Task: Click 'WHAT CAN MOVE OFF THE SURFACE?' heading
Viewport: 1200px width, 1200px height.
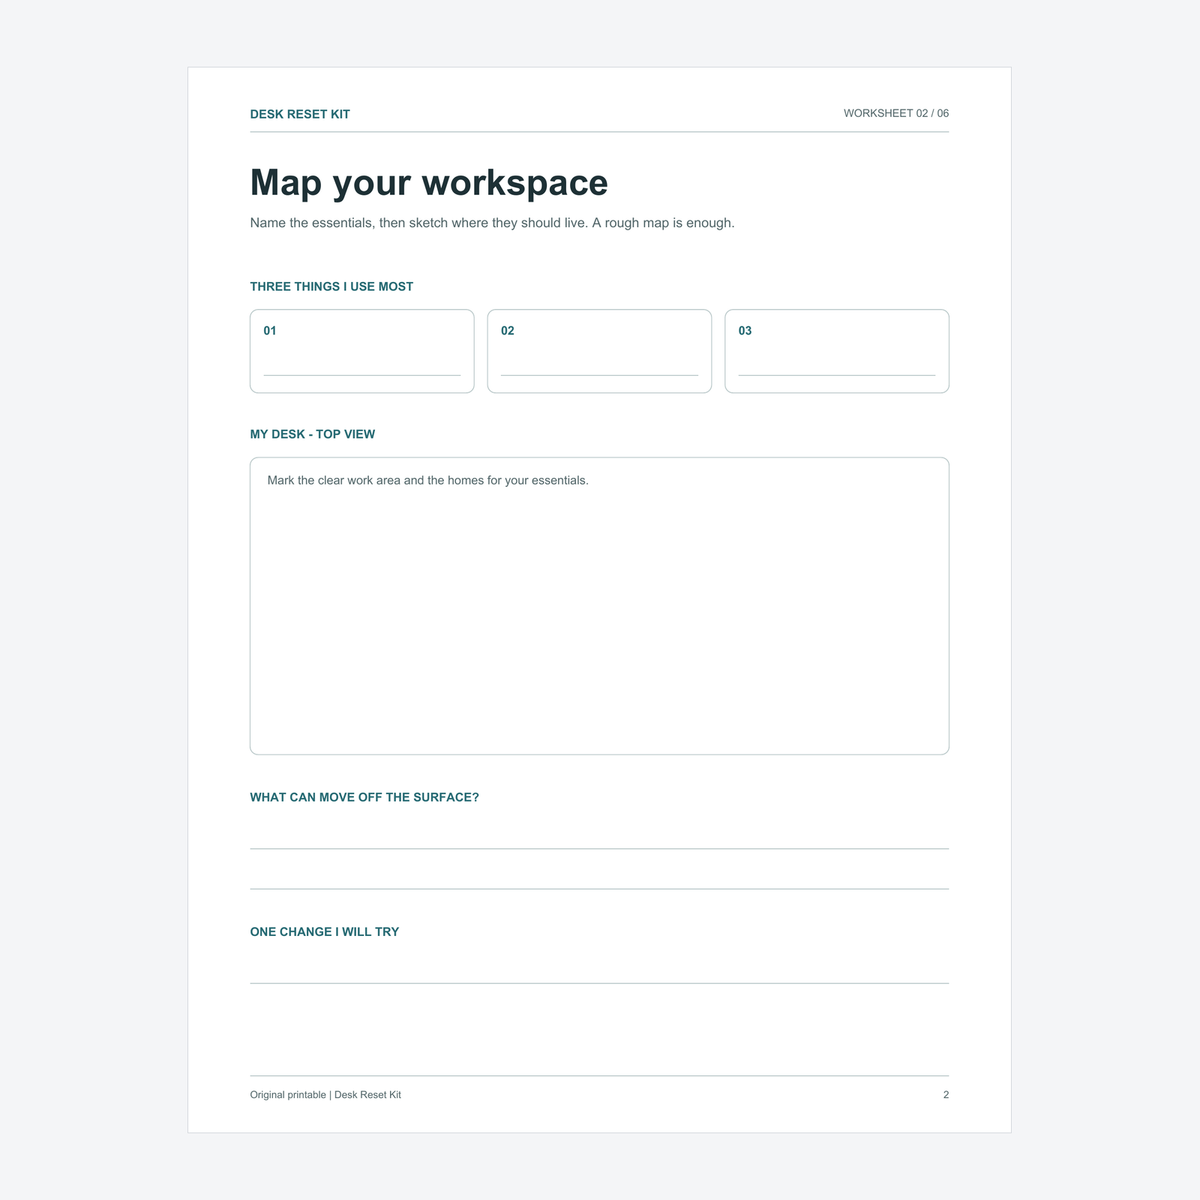Action: click(364, 797)
